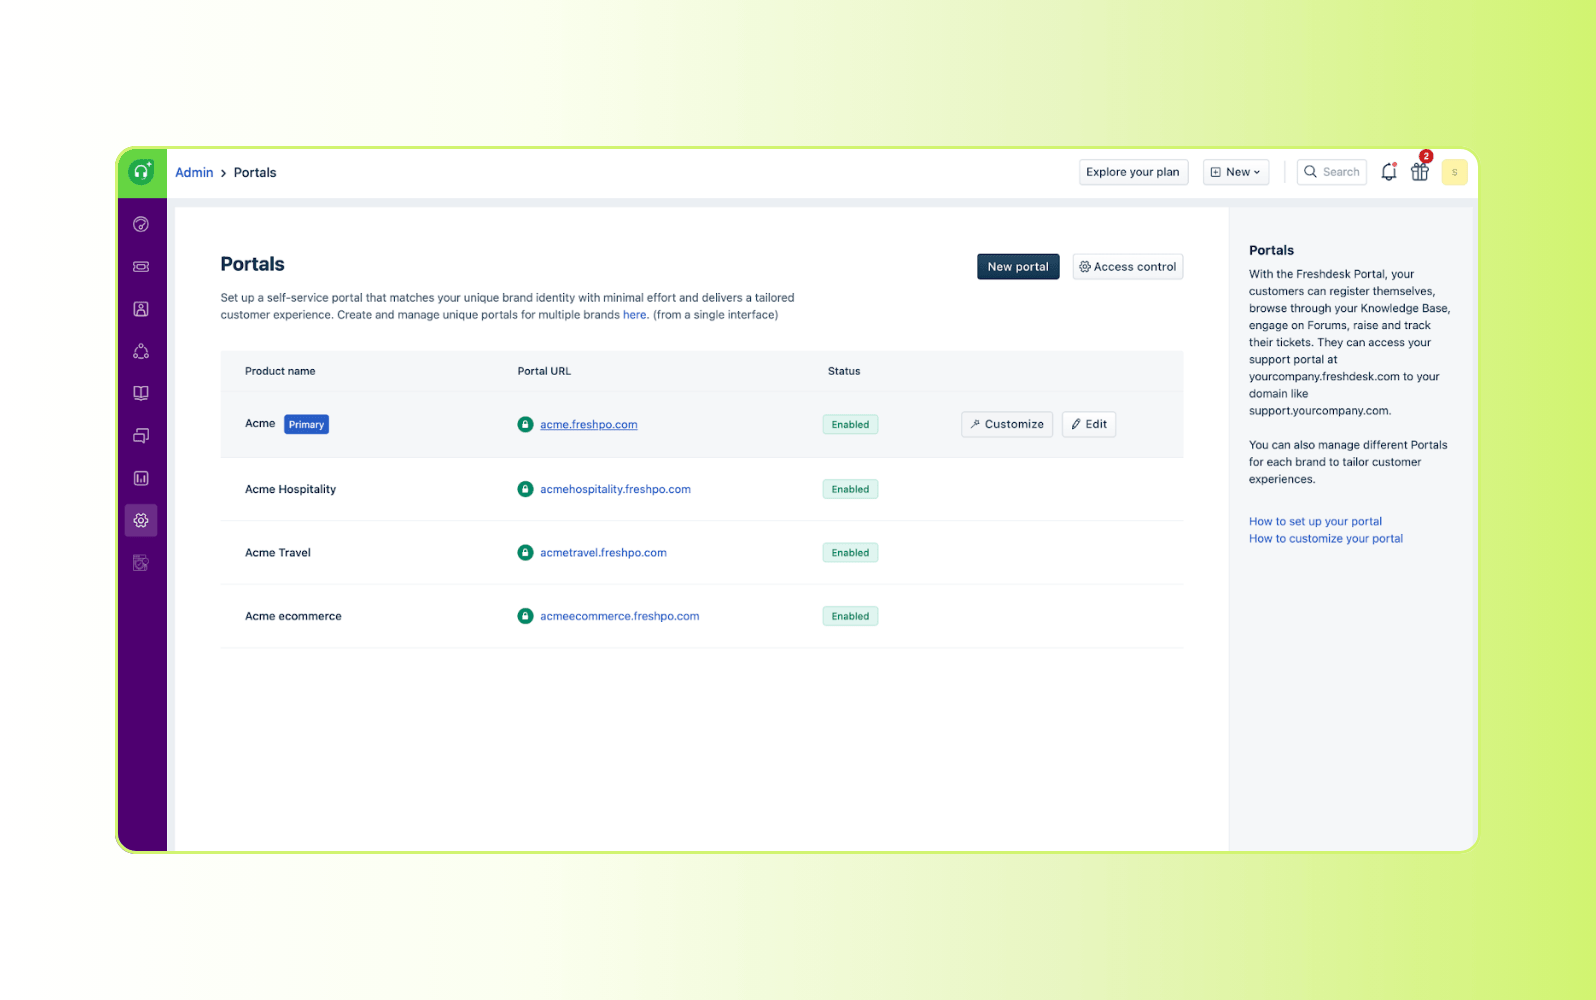
Task: Open the notifications bell
Action: pos(1388,172)
